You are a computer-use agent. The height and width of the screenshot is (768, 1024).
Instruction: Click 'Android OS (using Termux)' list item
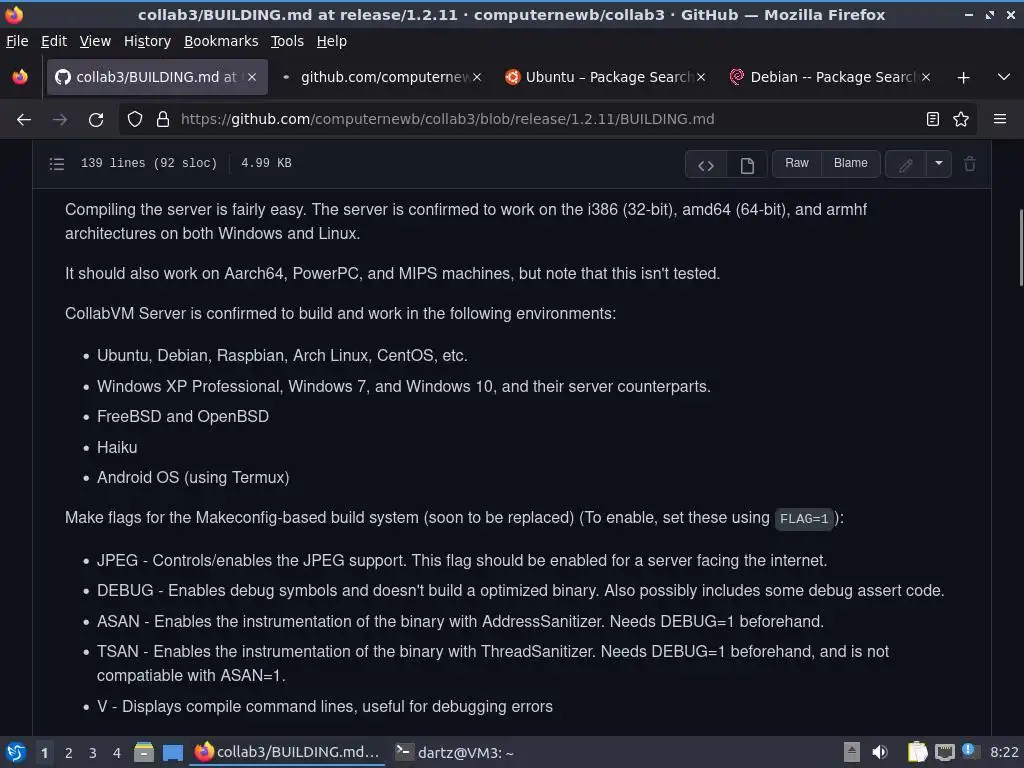(x=193, y=477)
